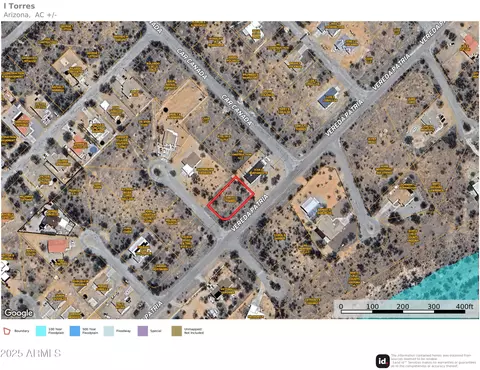Click the VEREDA PATRIA label beside the red parcel

click(249, 213)
